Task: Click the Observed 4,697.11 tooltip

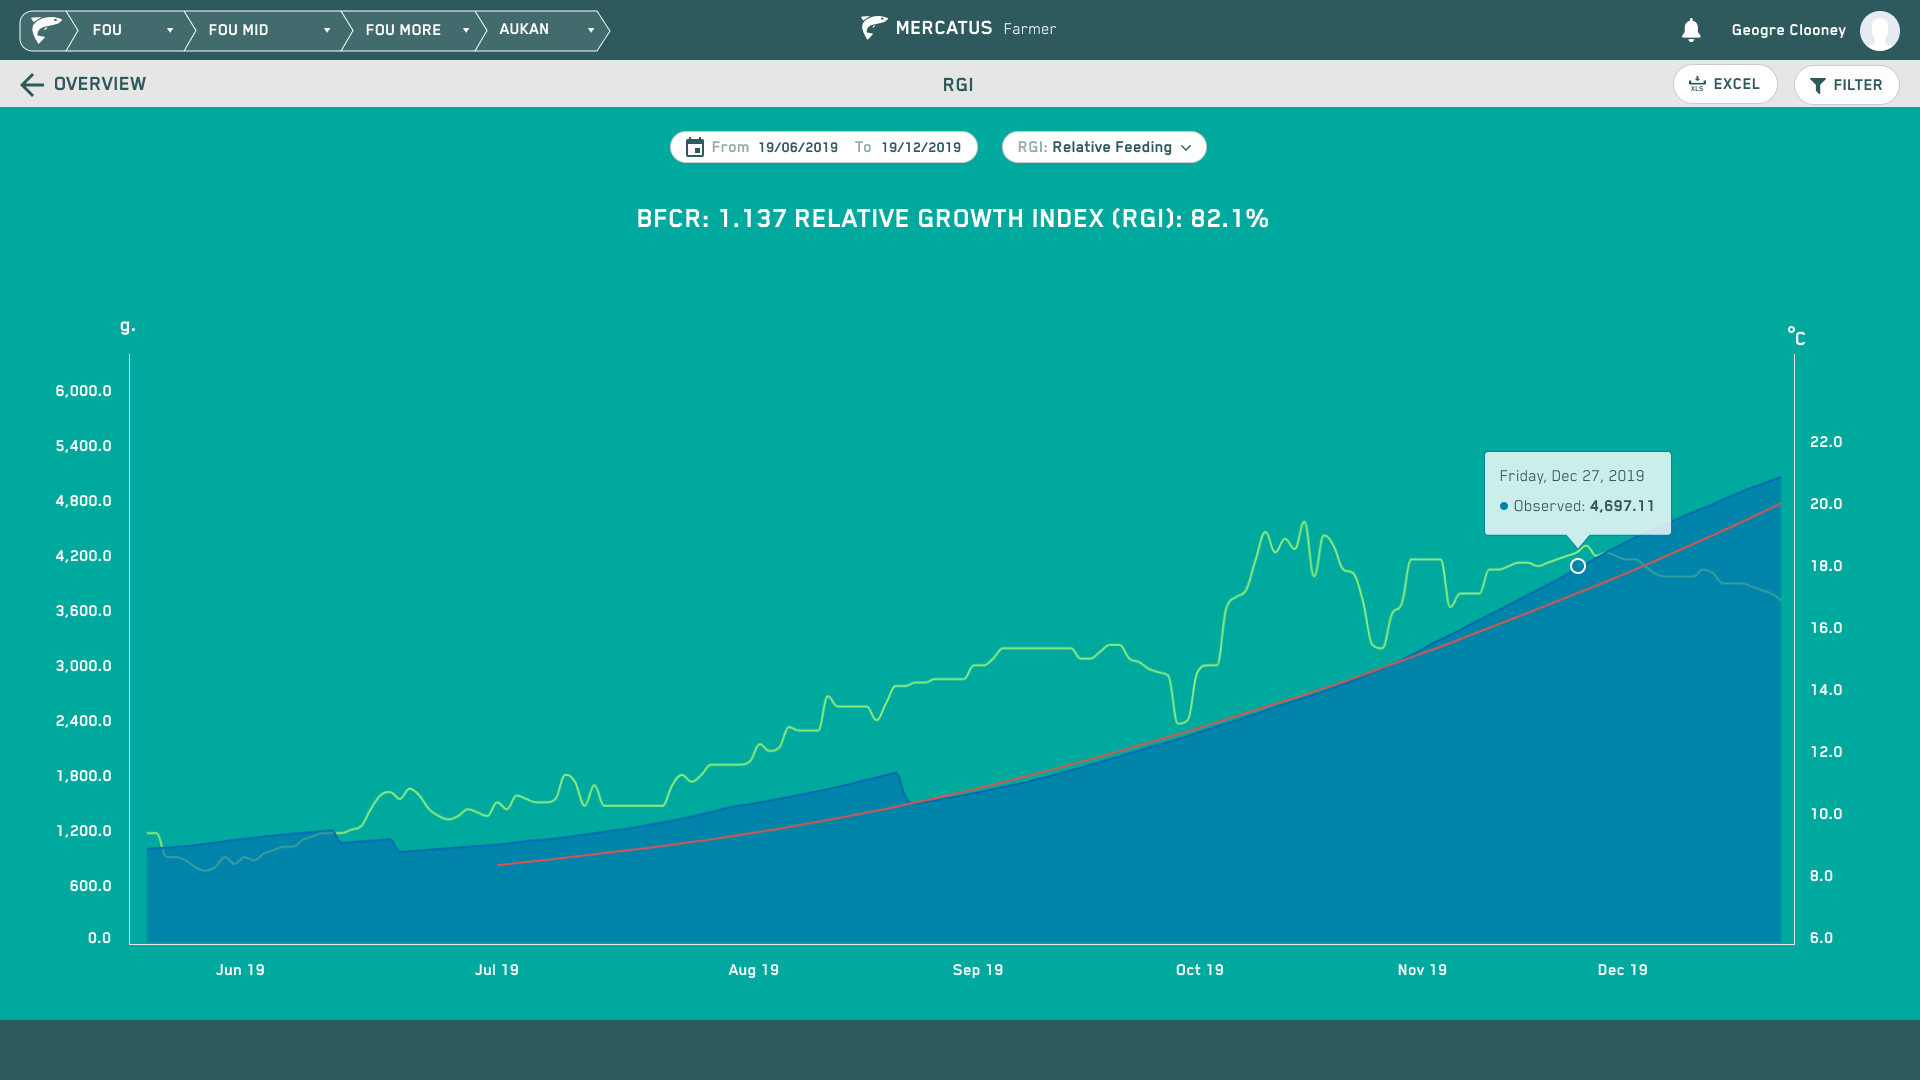Action: (1578, 493)
